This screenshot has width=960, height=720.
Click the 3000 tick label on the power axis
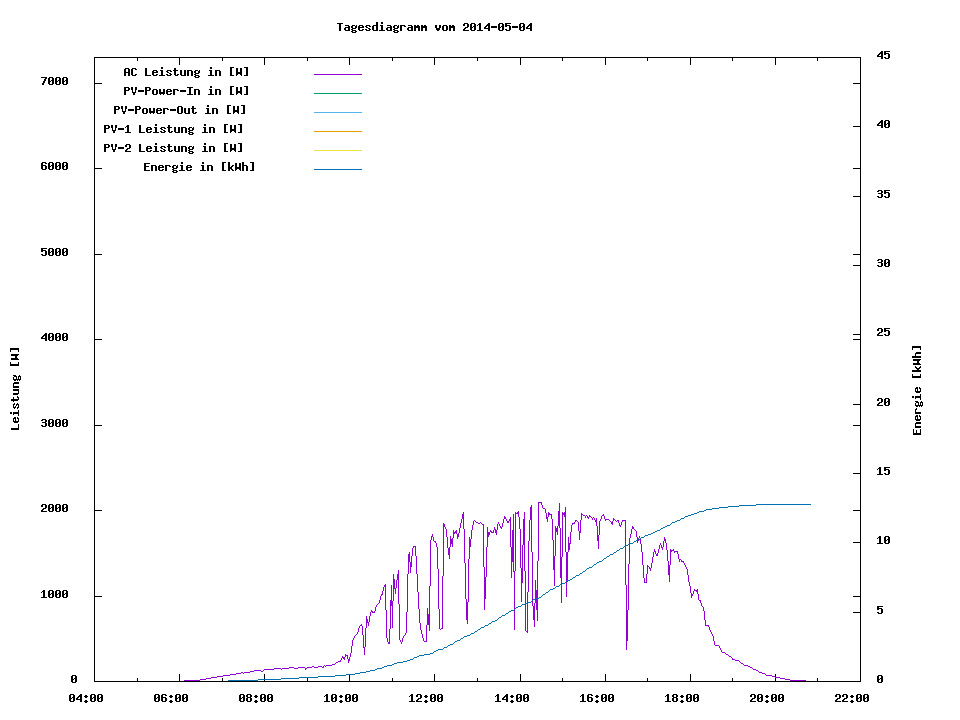coord(53,424)
